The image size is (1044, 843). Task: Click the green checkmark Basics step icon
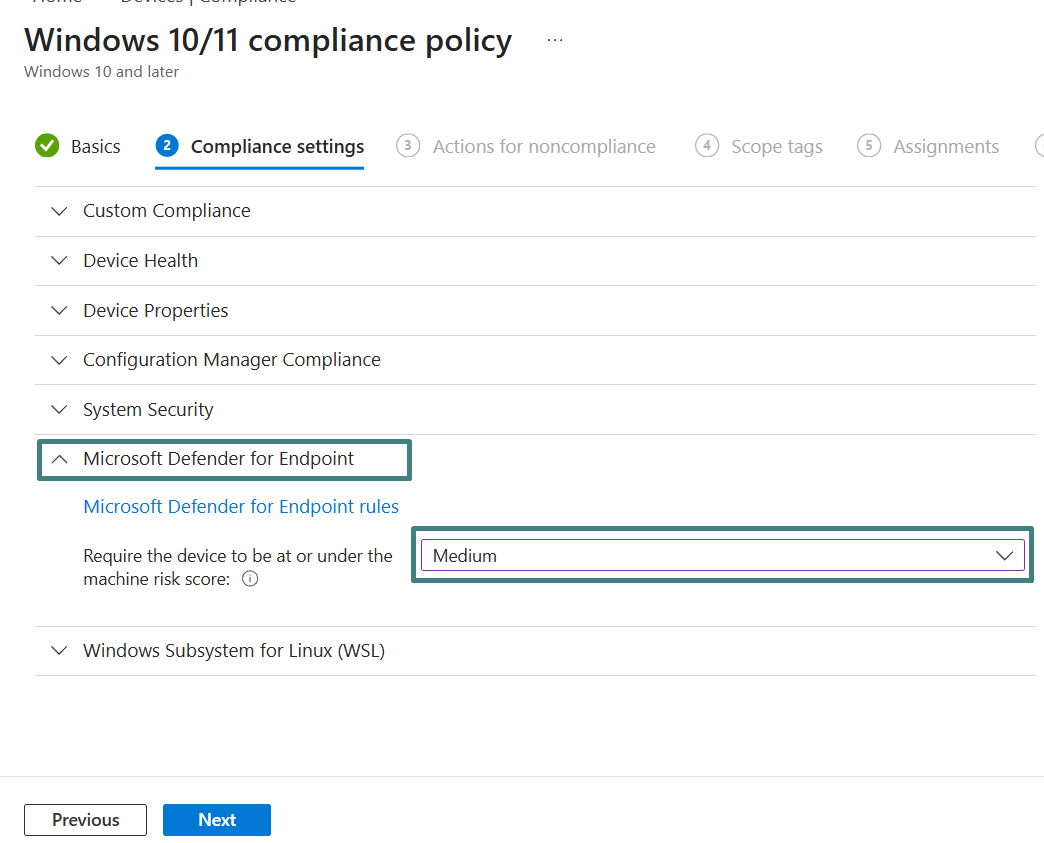[47, 146]
